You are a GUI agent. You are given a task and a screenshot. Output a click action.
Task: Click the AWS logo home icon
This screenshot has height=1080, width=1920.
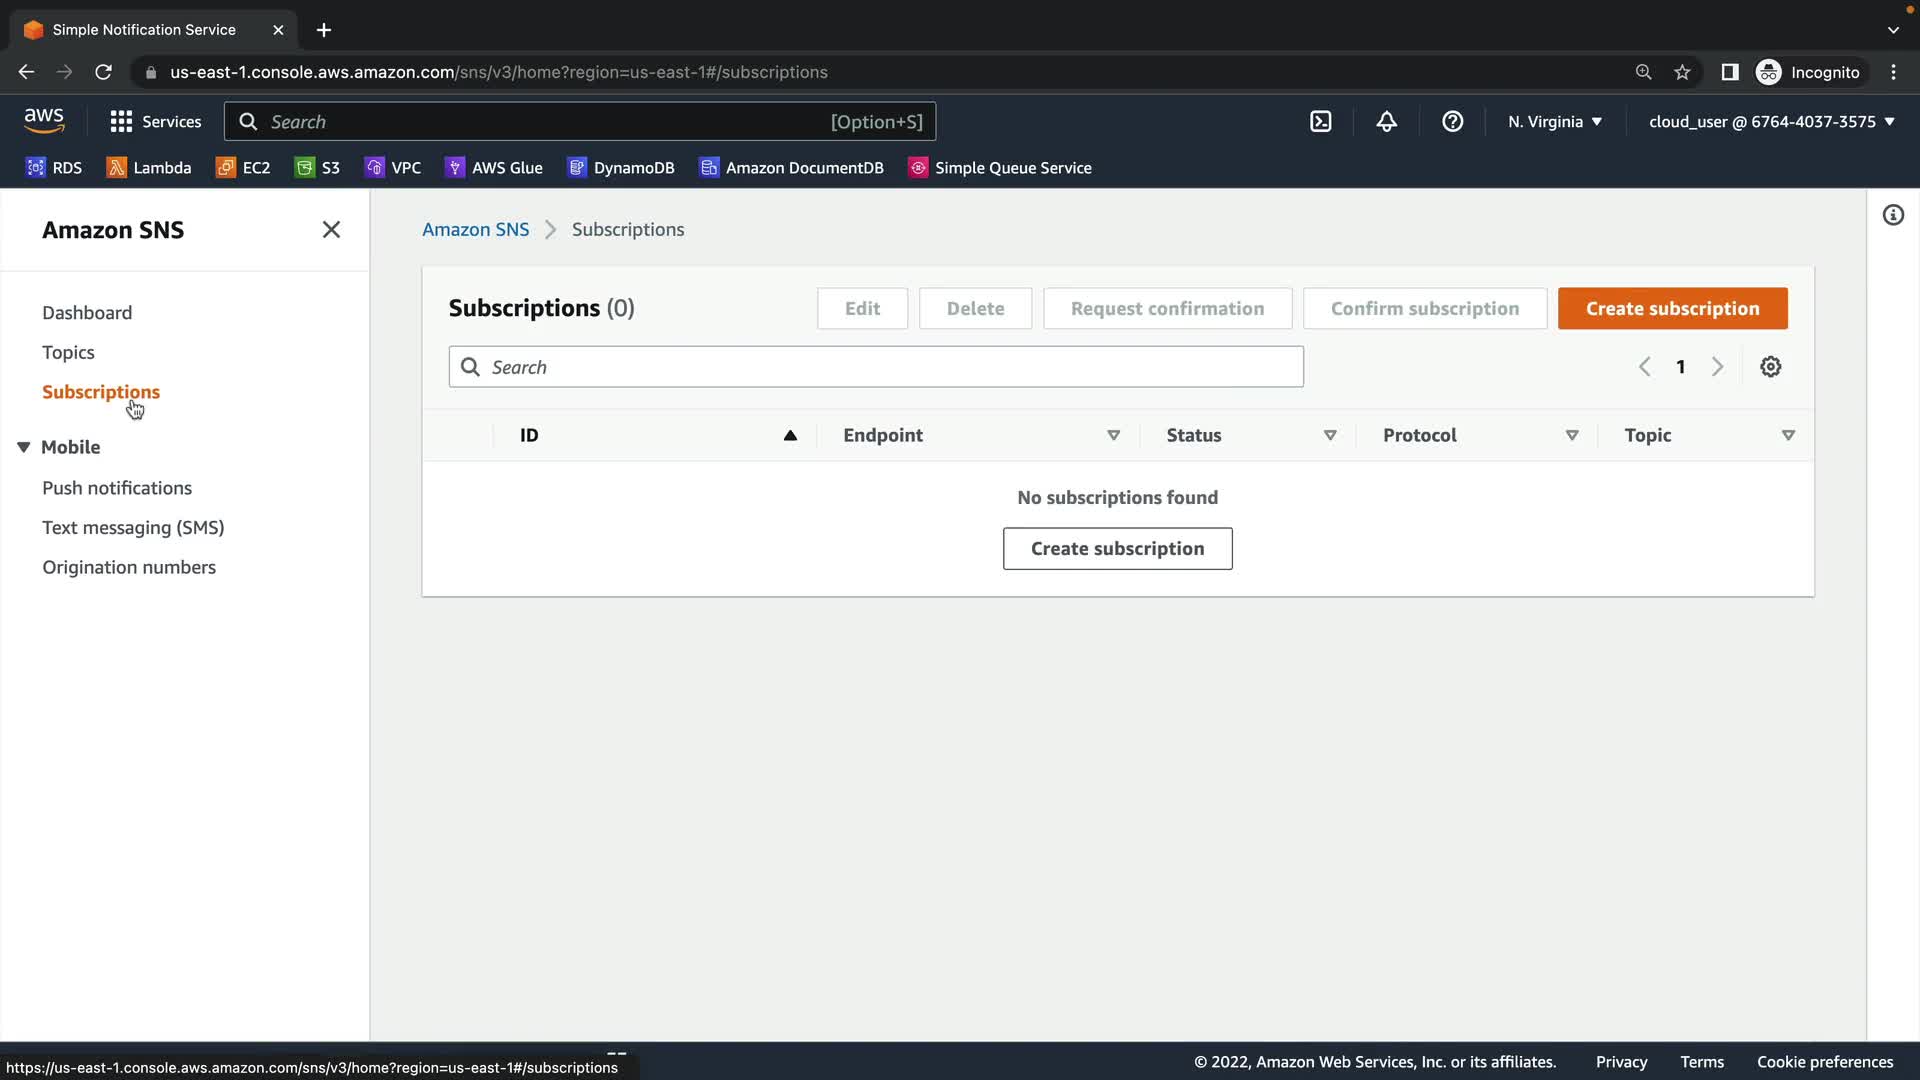[x=44, y=121]
